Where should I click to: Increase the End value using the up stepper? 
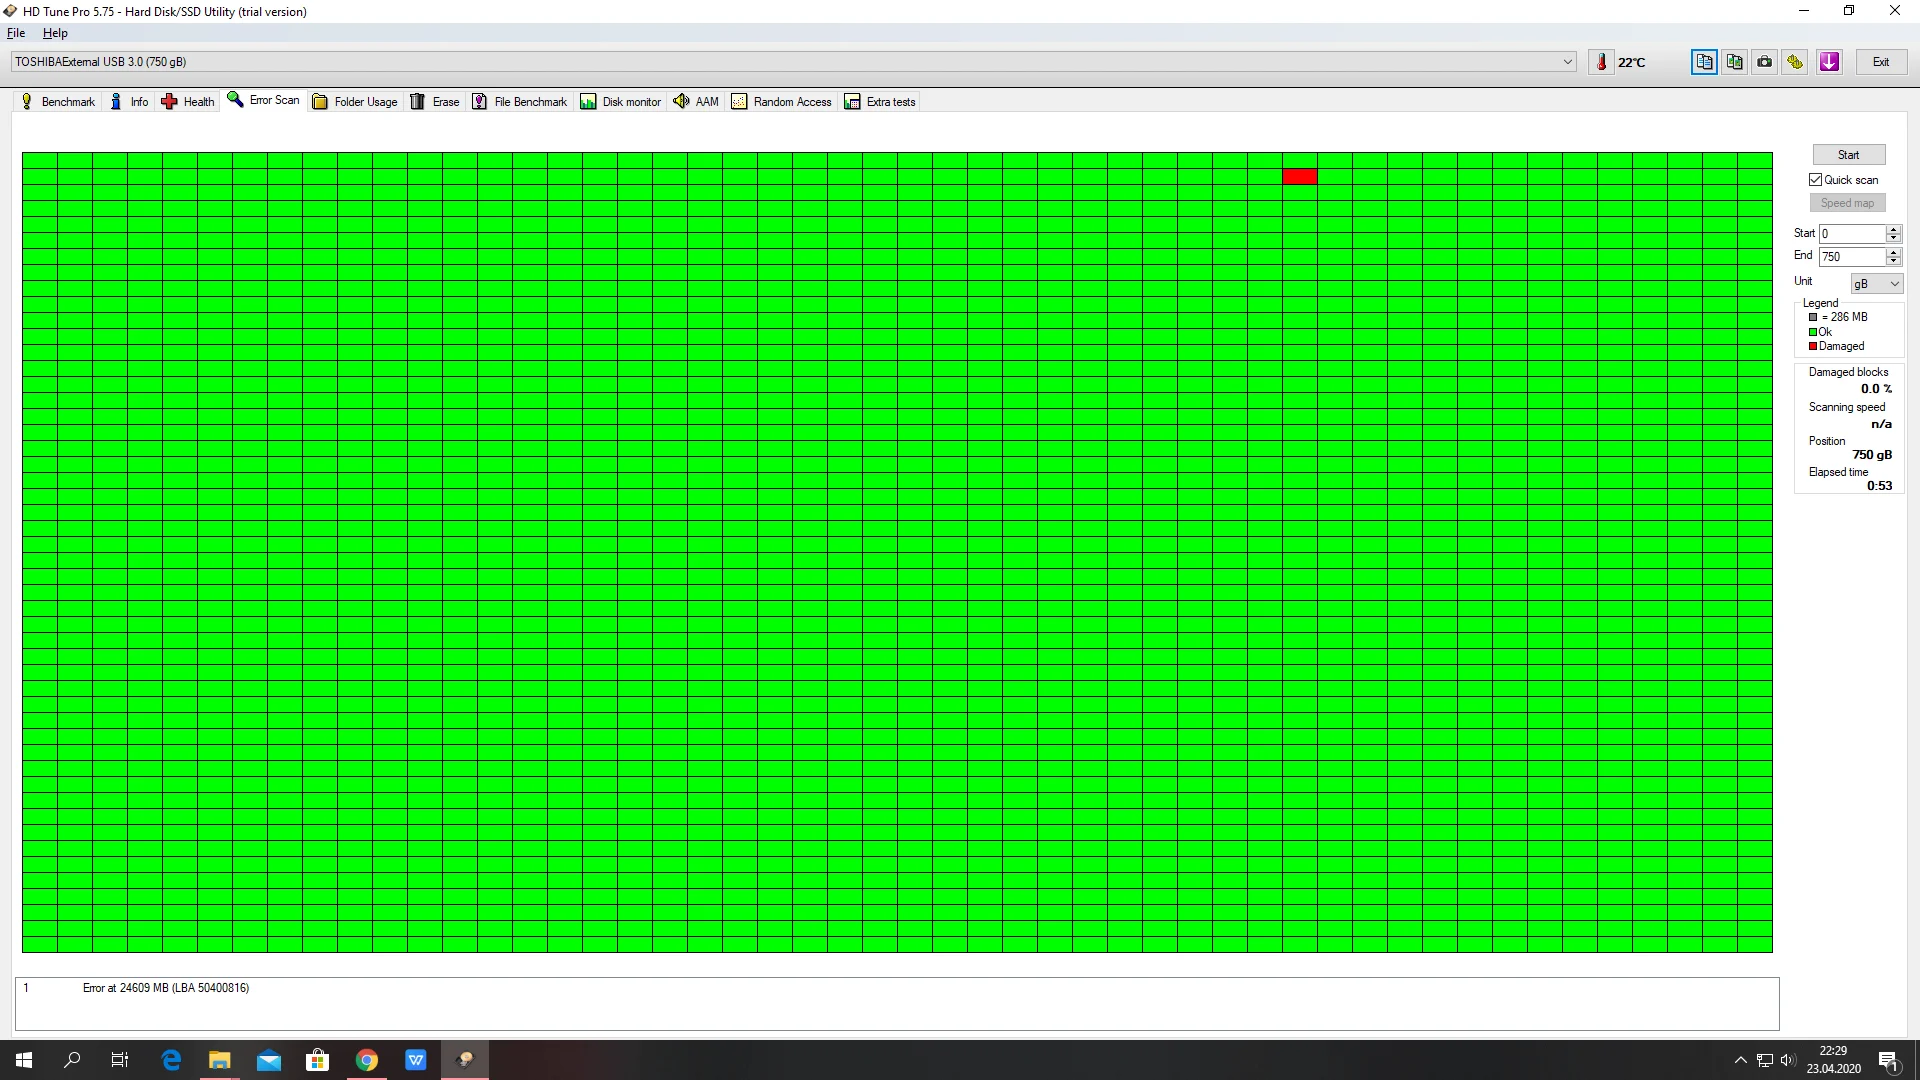(1893, 252)
